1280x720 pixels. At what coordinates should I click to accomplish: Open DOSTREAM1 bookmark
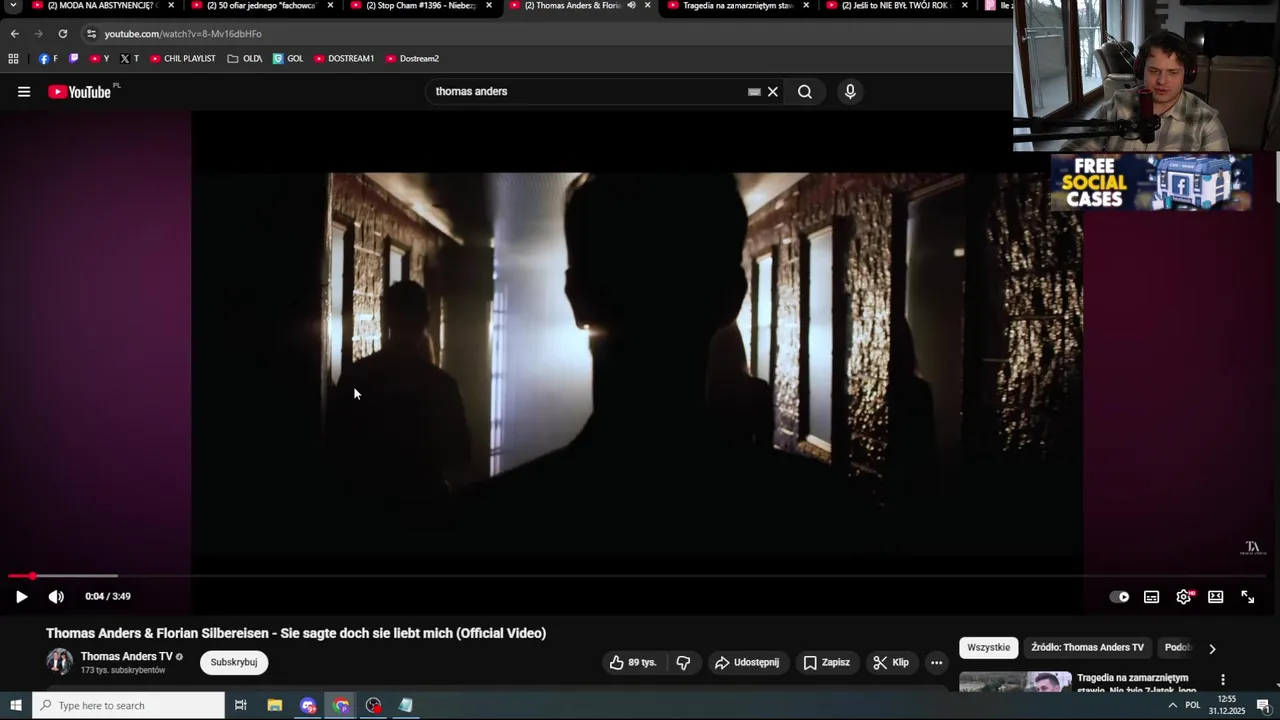pos(344,59)
